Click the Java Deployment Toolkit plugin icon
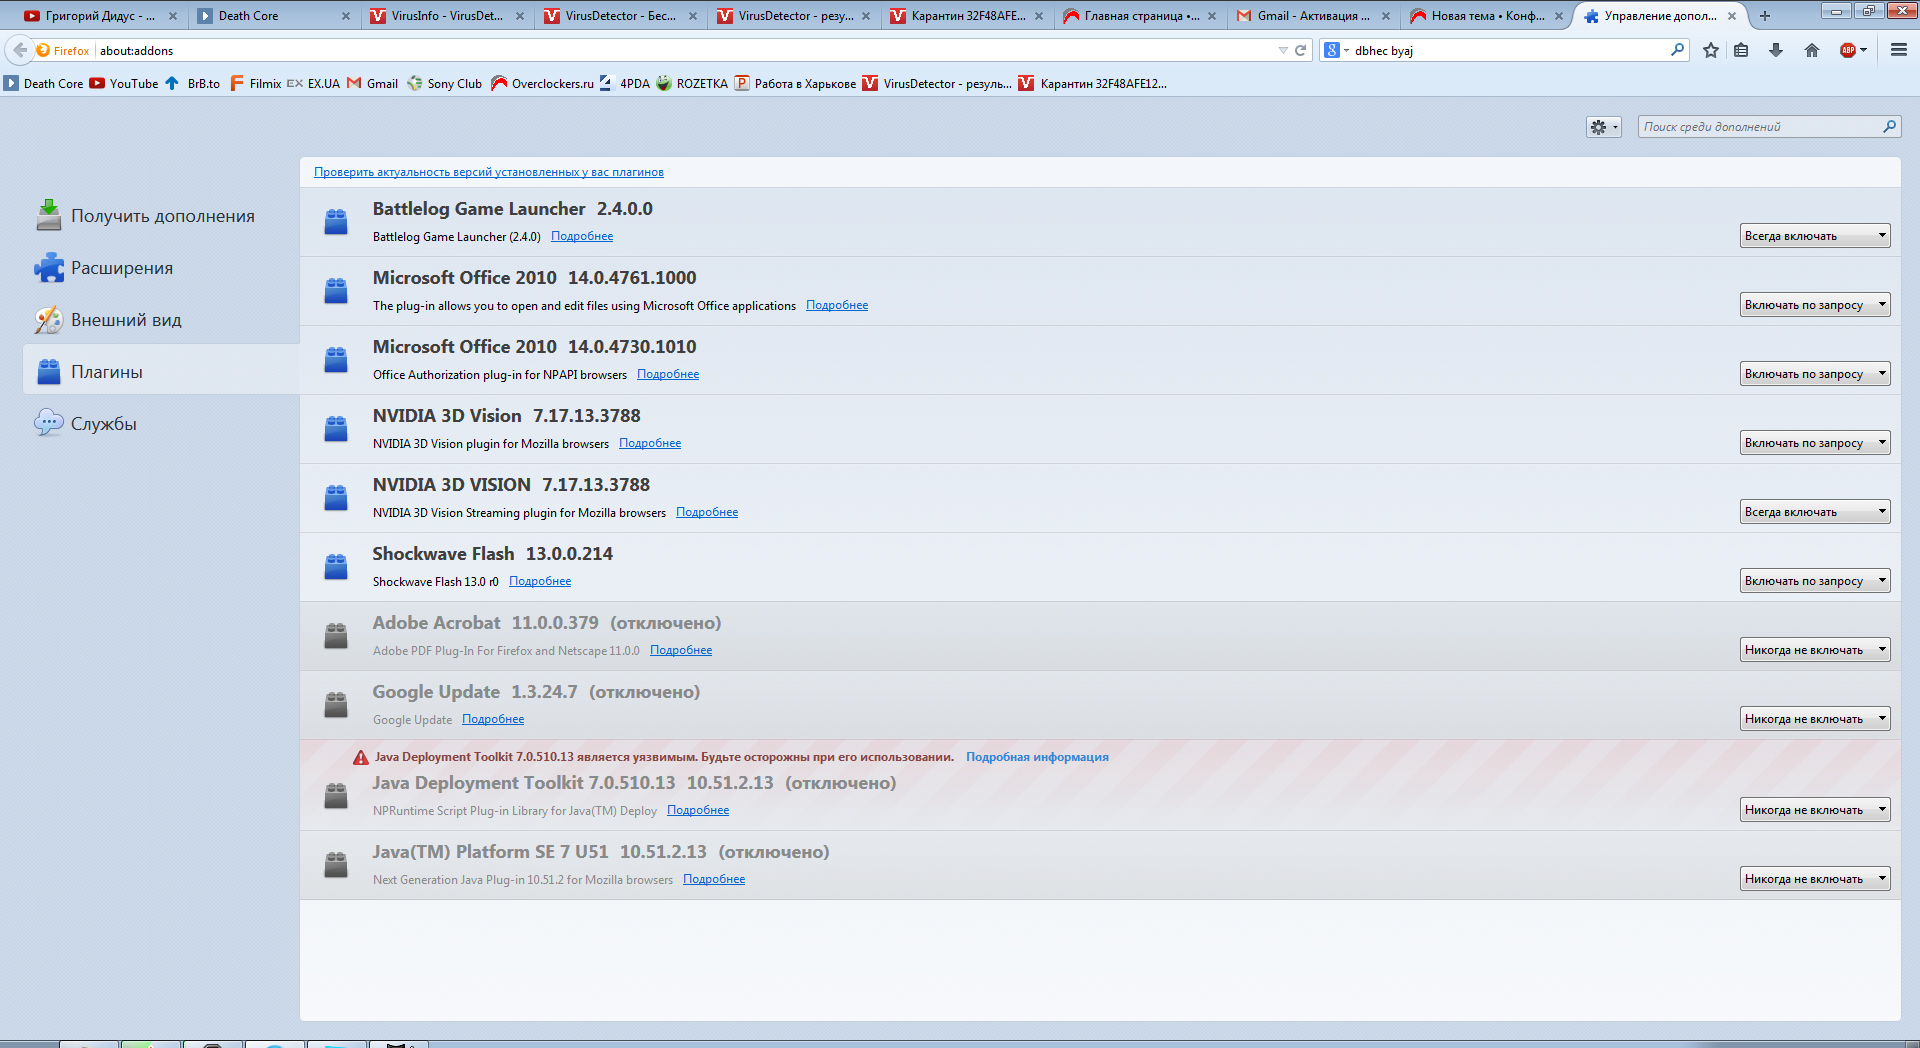 (336, 796)
